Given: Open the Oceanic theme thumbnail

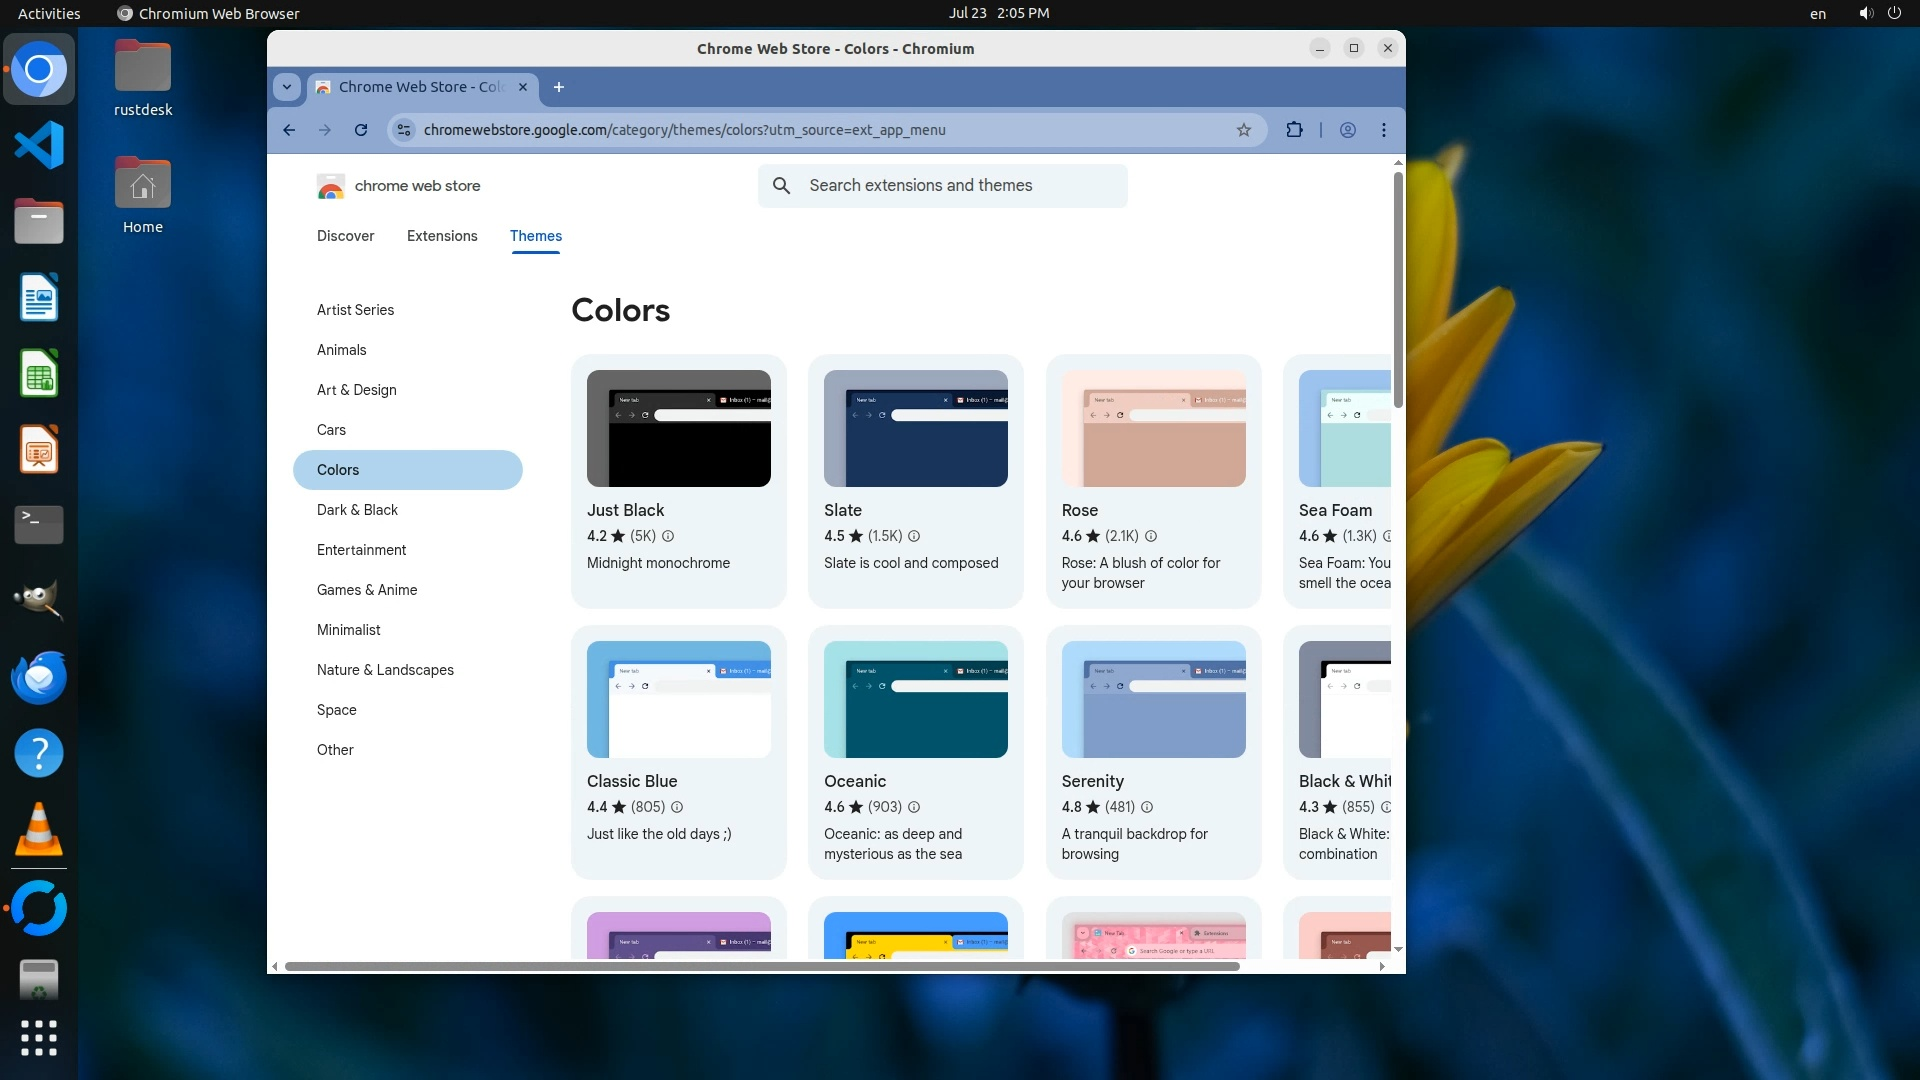Looking at the screenshot, I should coord(915,700).
